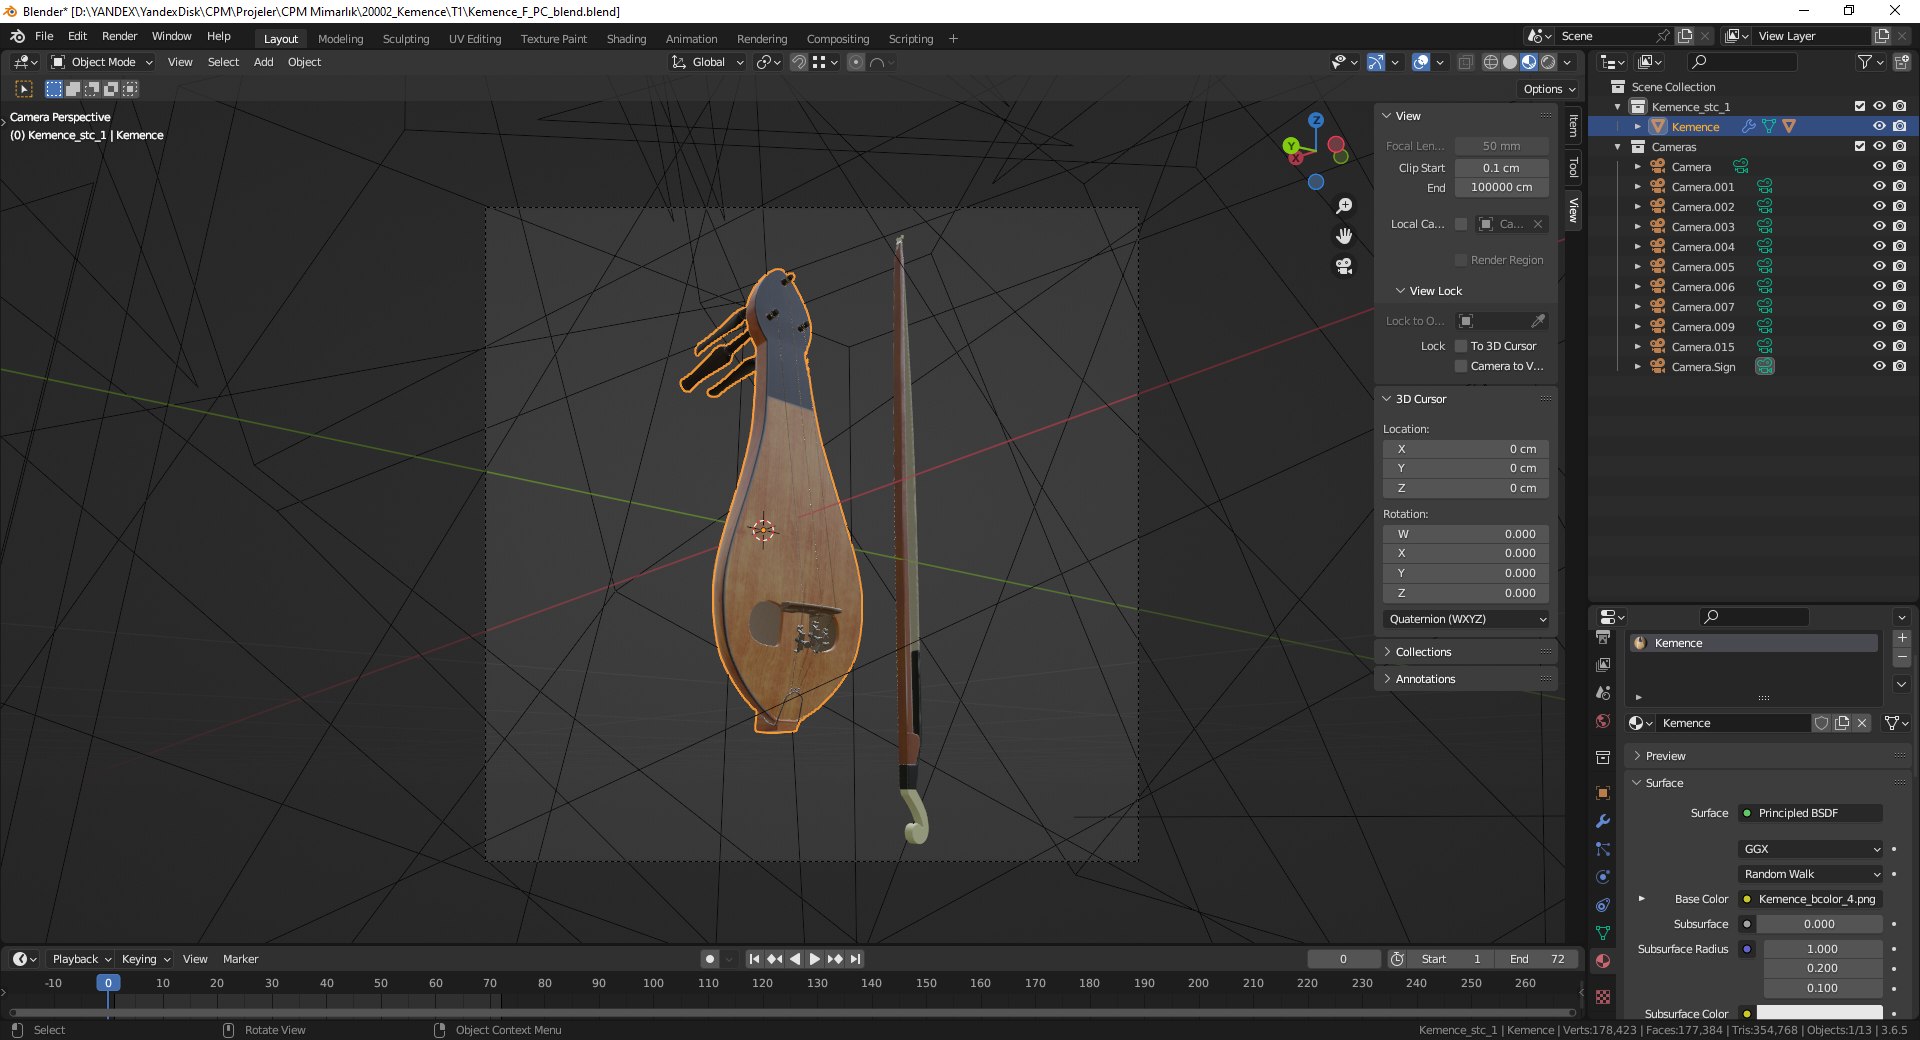Click the pan hand icon in viewport

(x=1344, y=236)
